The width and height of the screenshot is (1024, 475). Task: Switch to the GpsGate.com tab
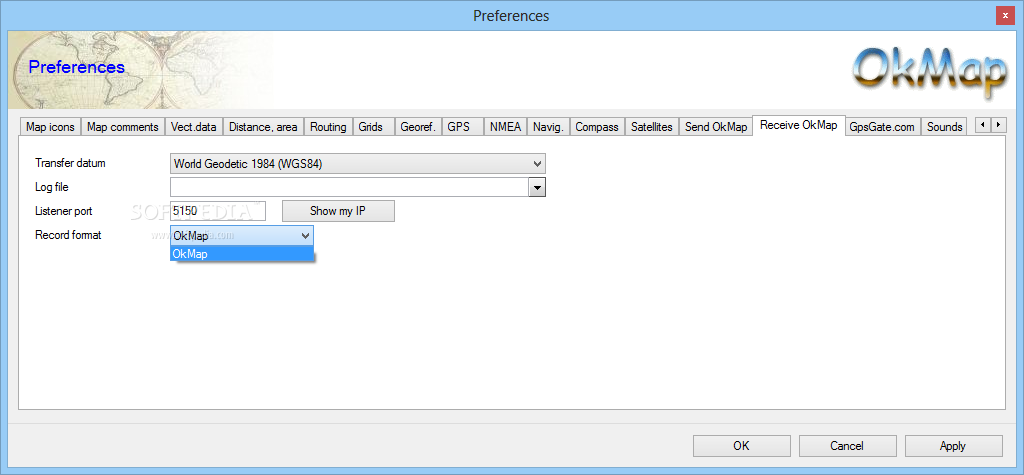[882, 127]
